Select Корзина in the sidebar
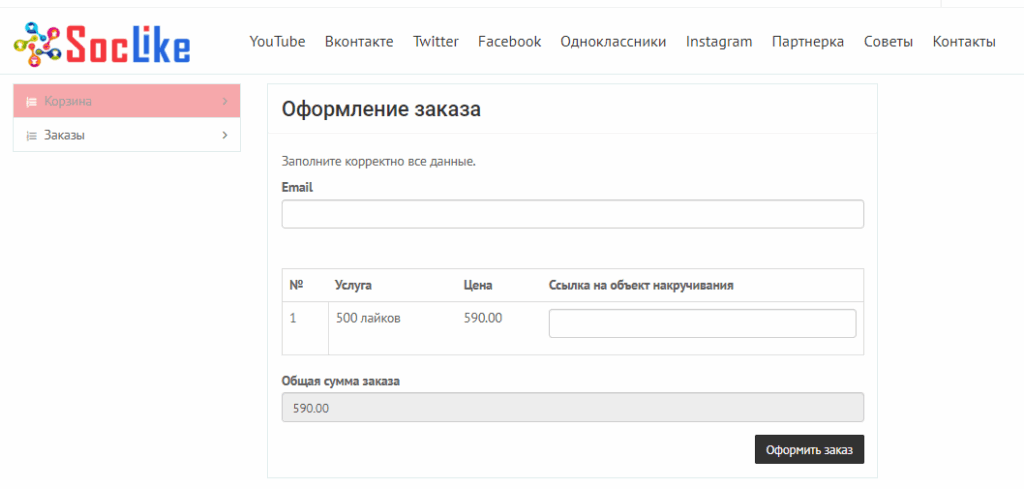The image size is (1024, 489). tap(68, 102)
